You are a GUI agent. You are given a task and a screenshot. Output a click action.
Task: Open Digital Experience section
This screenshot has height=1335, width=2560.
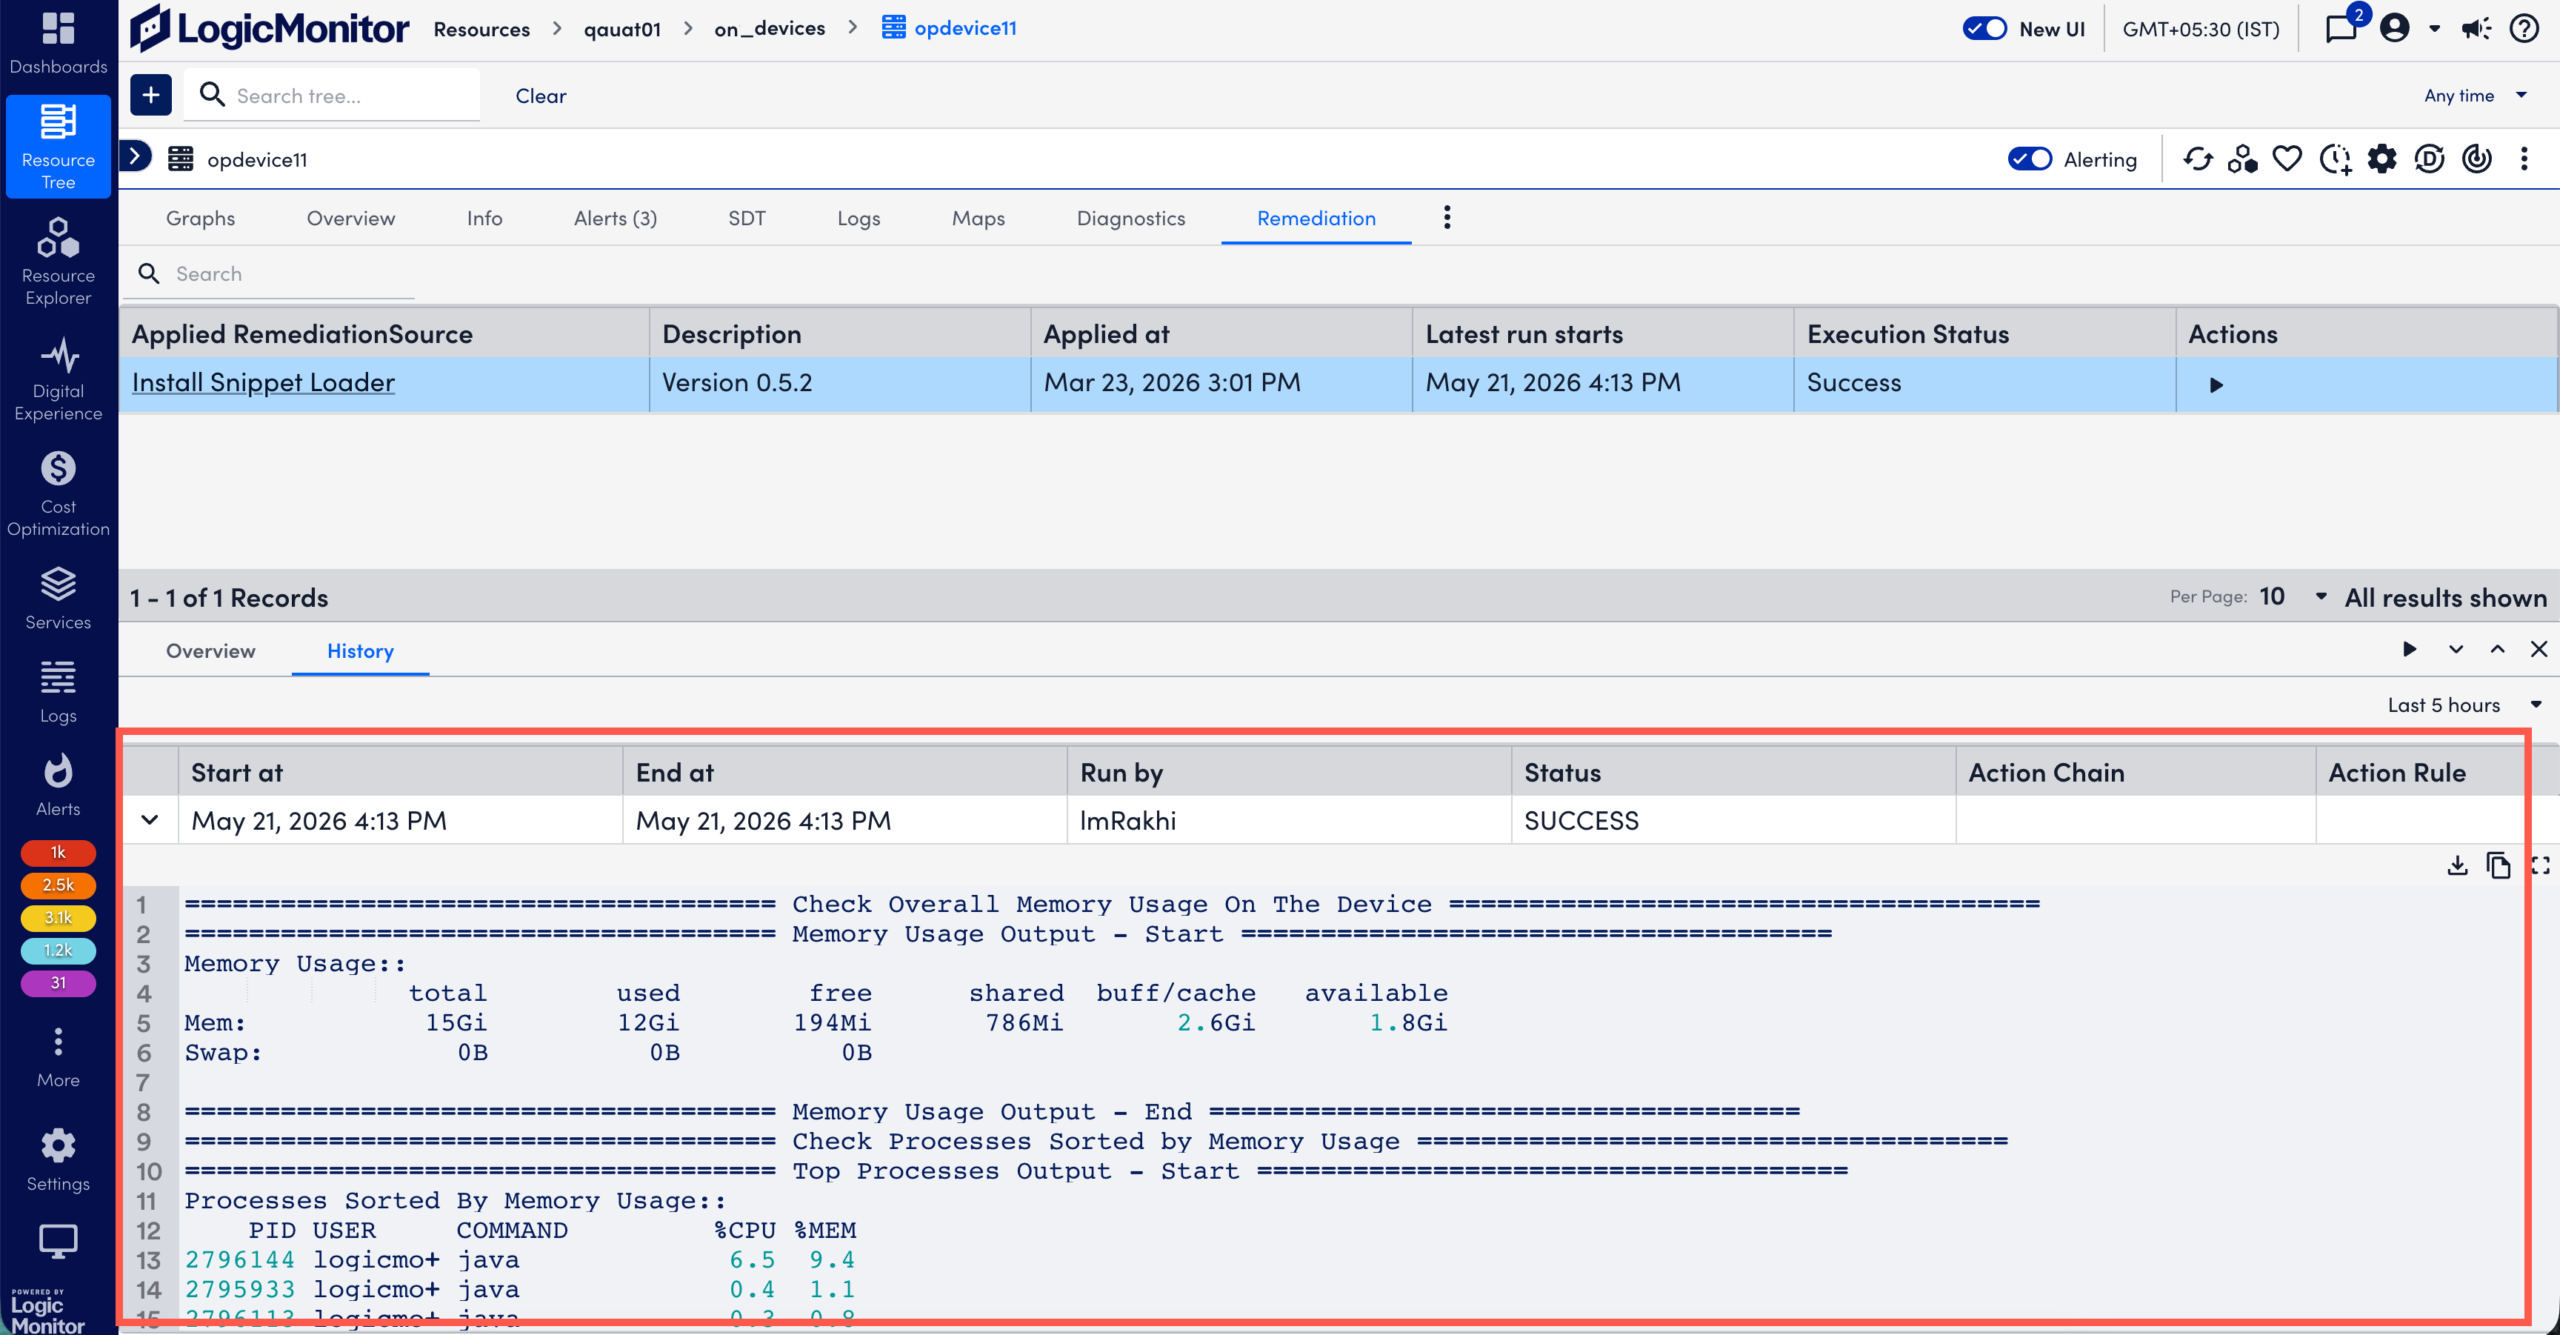pyautogui.click(x=58, y=380)
